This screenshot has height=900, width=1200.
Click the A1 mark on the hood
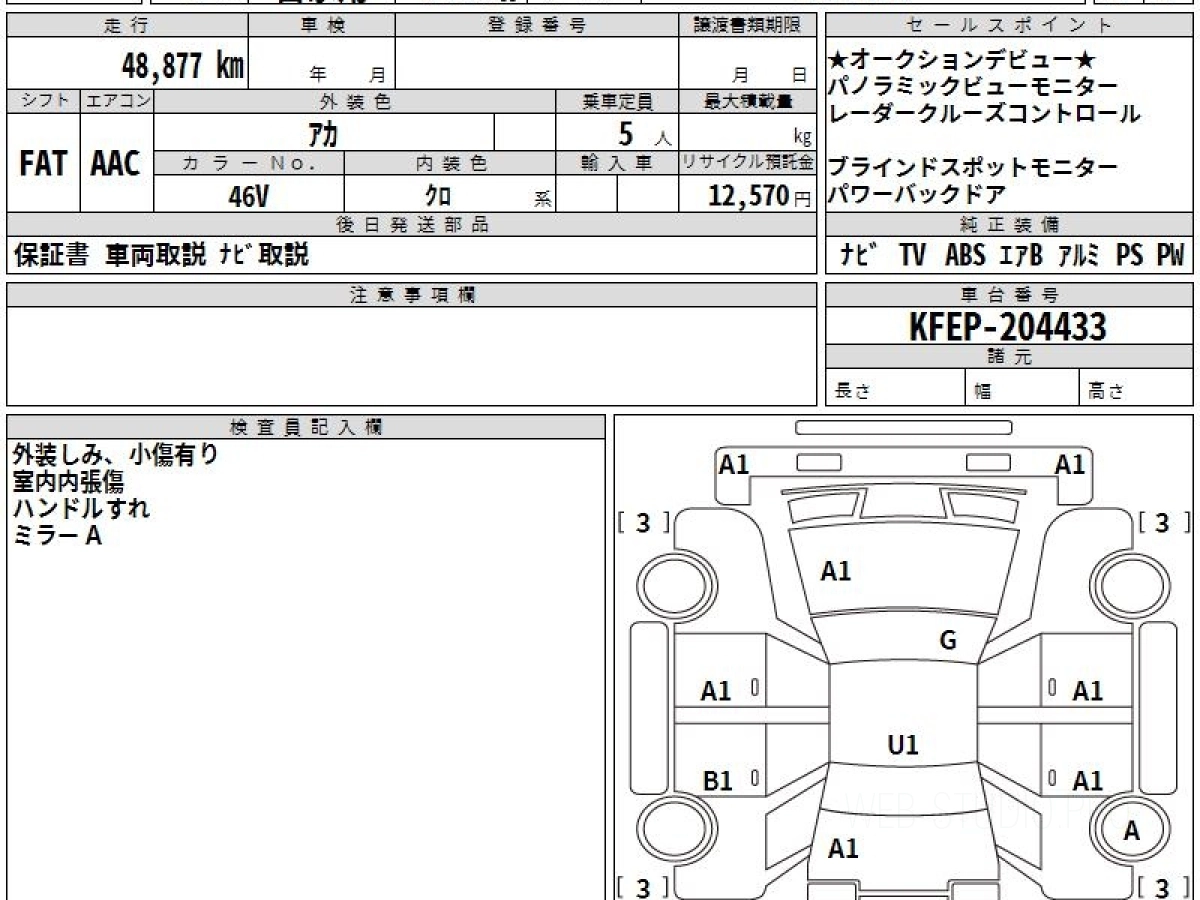point(835,572)
